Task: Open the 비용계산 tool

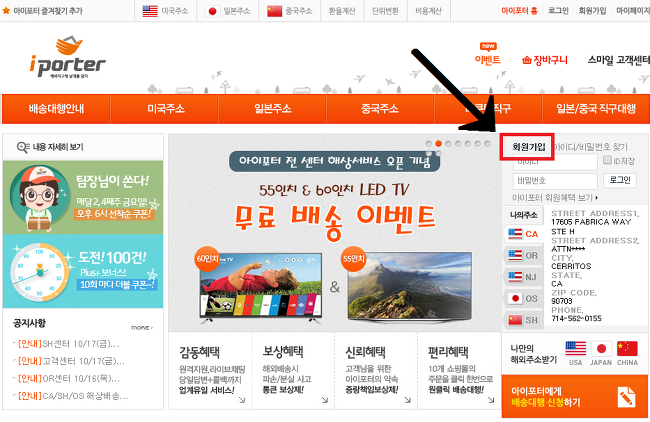Action: (x=429, y=11)
